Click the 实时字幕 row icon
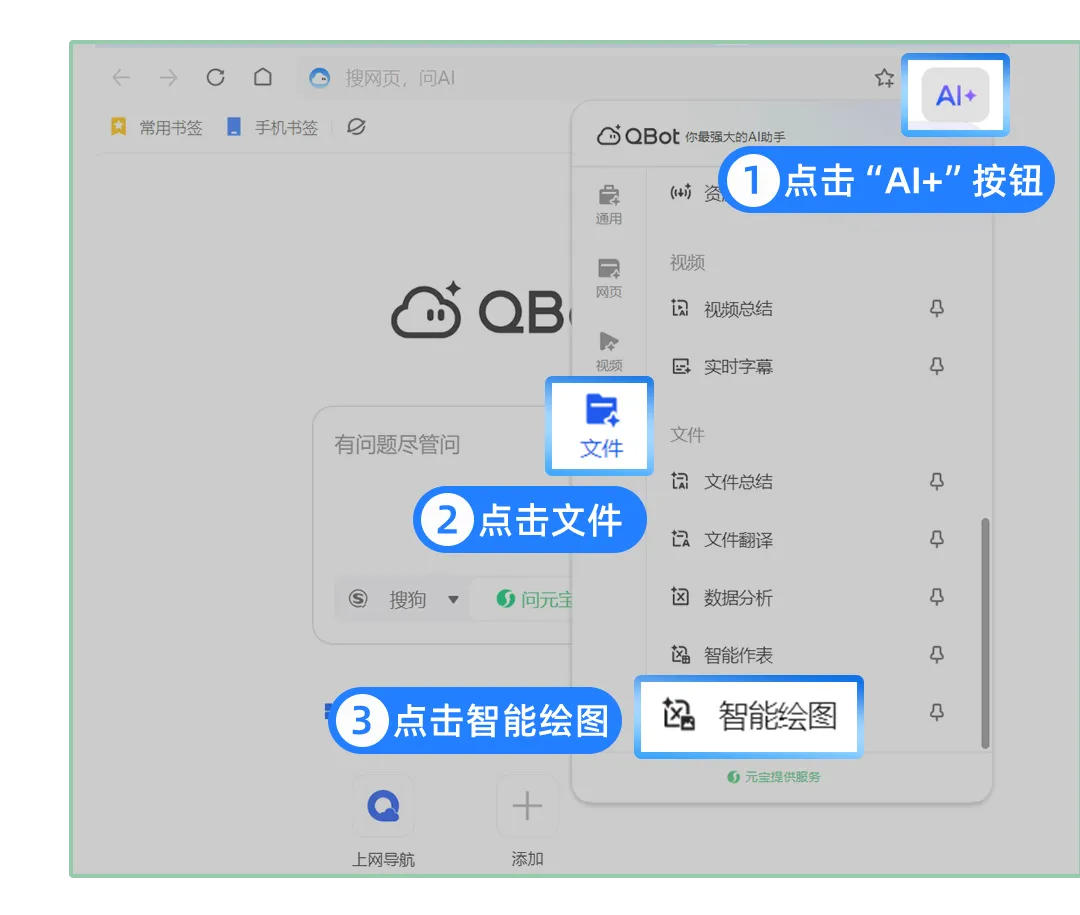Image resolution: width=1080 pixels, height=915 pixels. [x=681, y=366]
